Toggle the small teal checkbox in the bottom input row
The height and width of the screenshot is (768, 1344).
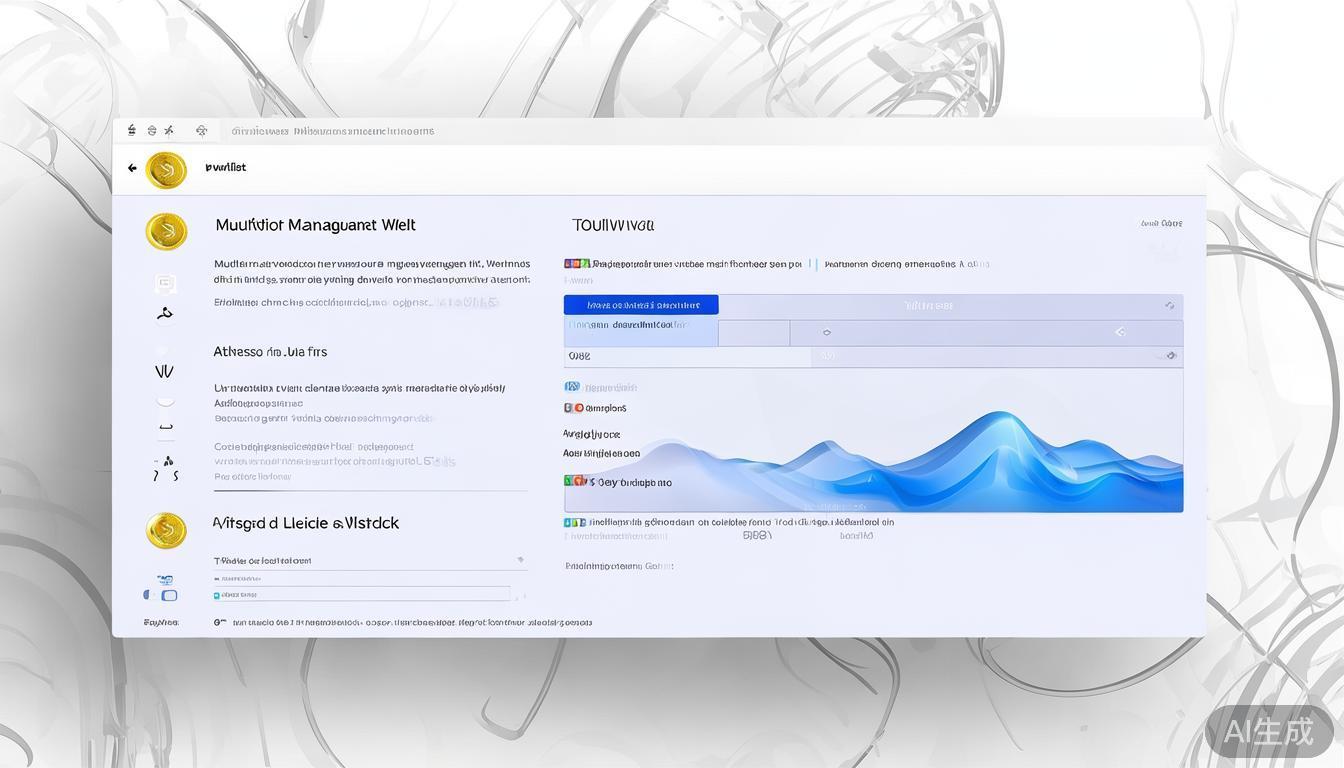tap(217, 595)
